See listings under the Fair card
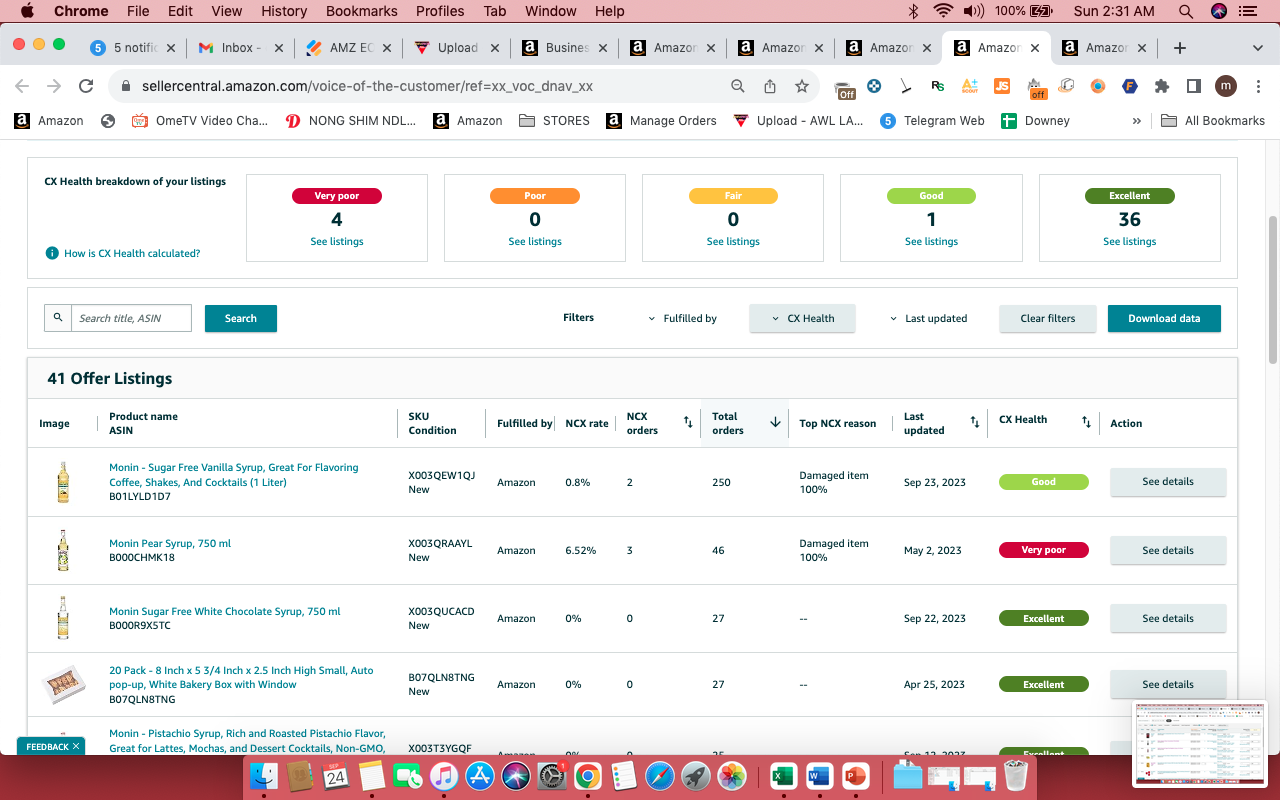 (733, 241)
